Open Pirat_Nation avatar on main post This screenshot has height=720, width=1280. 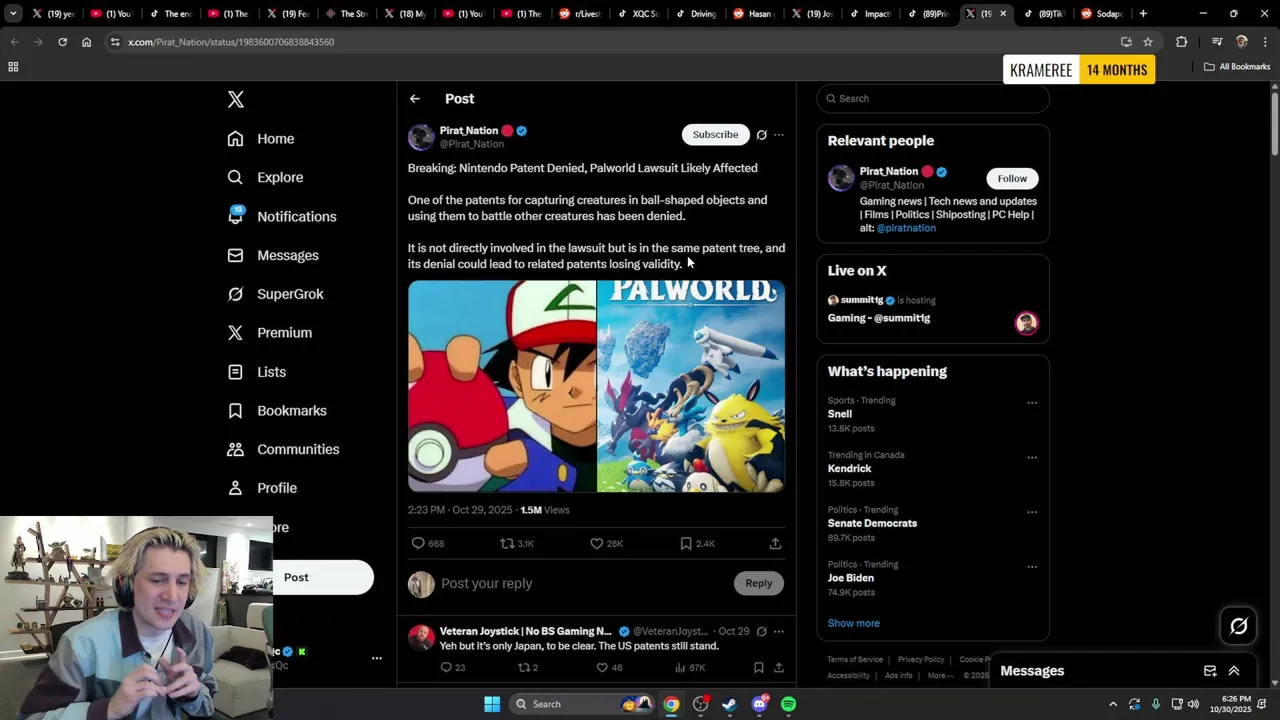421,137
